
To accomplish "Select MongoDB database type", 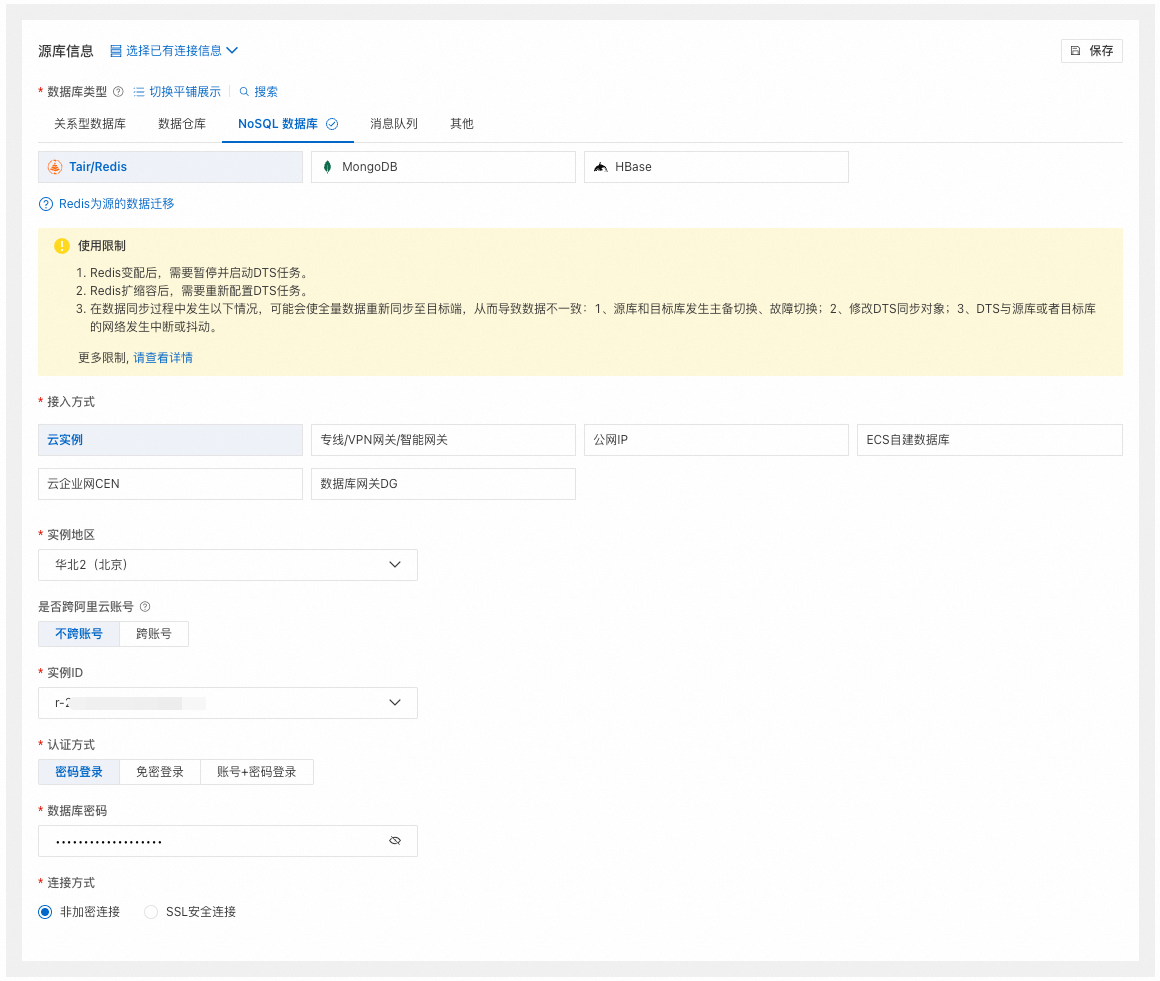I will pyautogui.click(x=443, y=167).
